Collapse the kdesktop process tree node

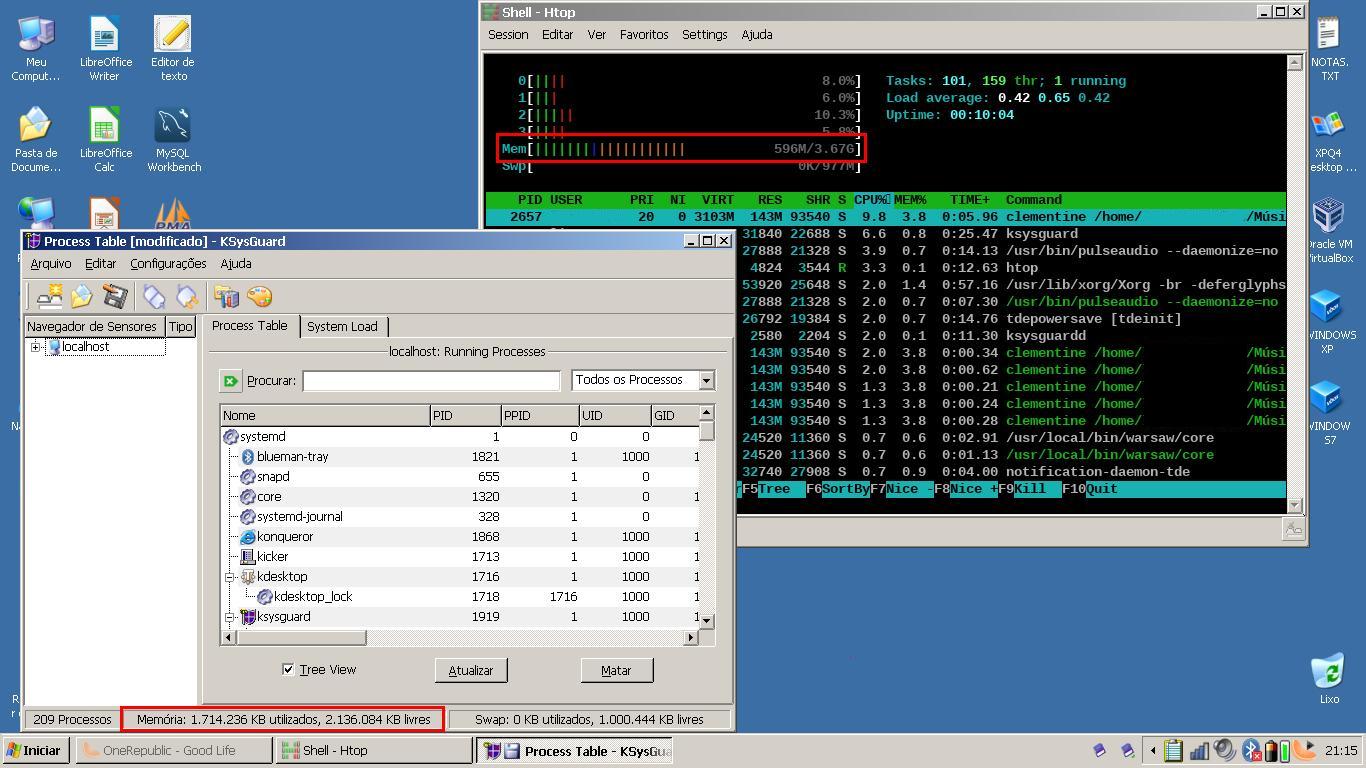pyautogui.click(x=230, y=577)
